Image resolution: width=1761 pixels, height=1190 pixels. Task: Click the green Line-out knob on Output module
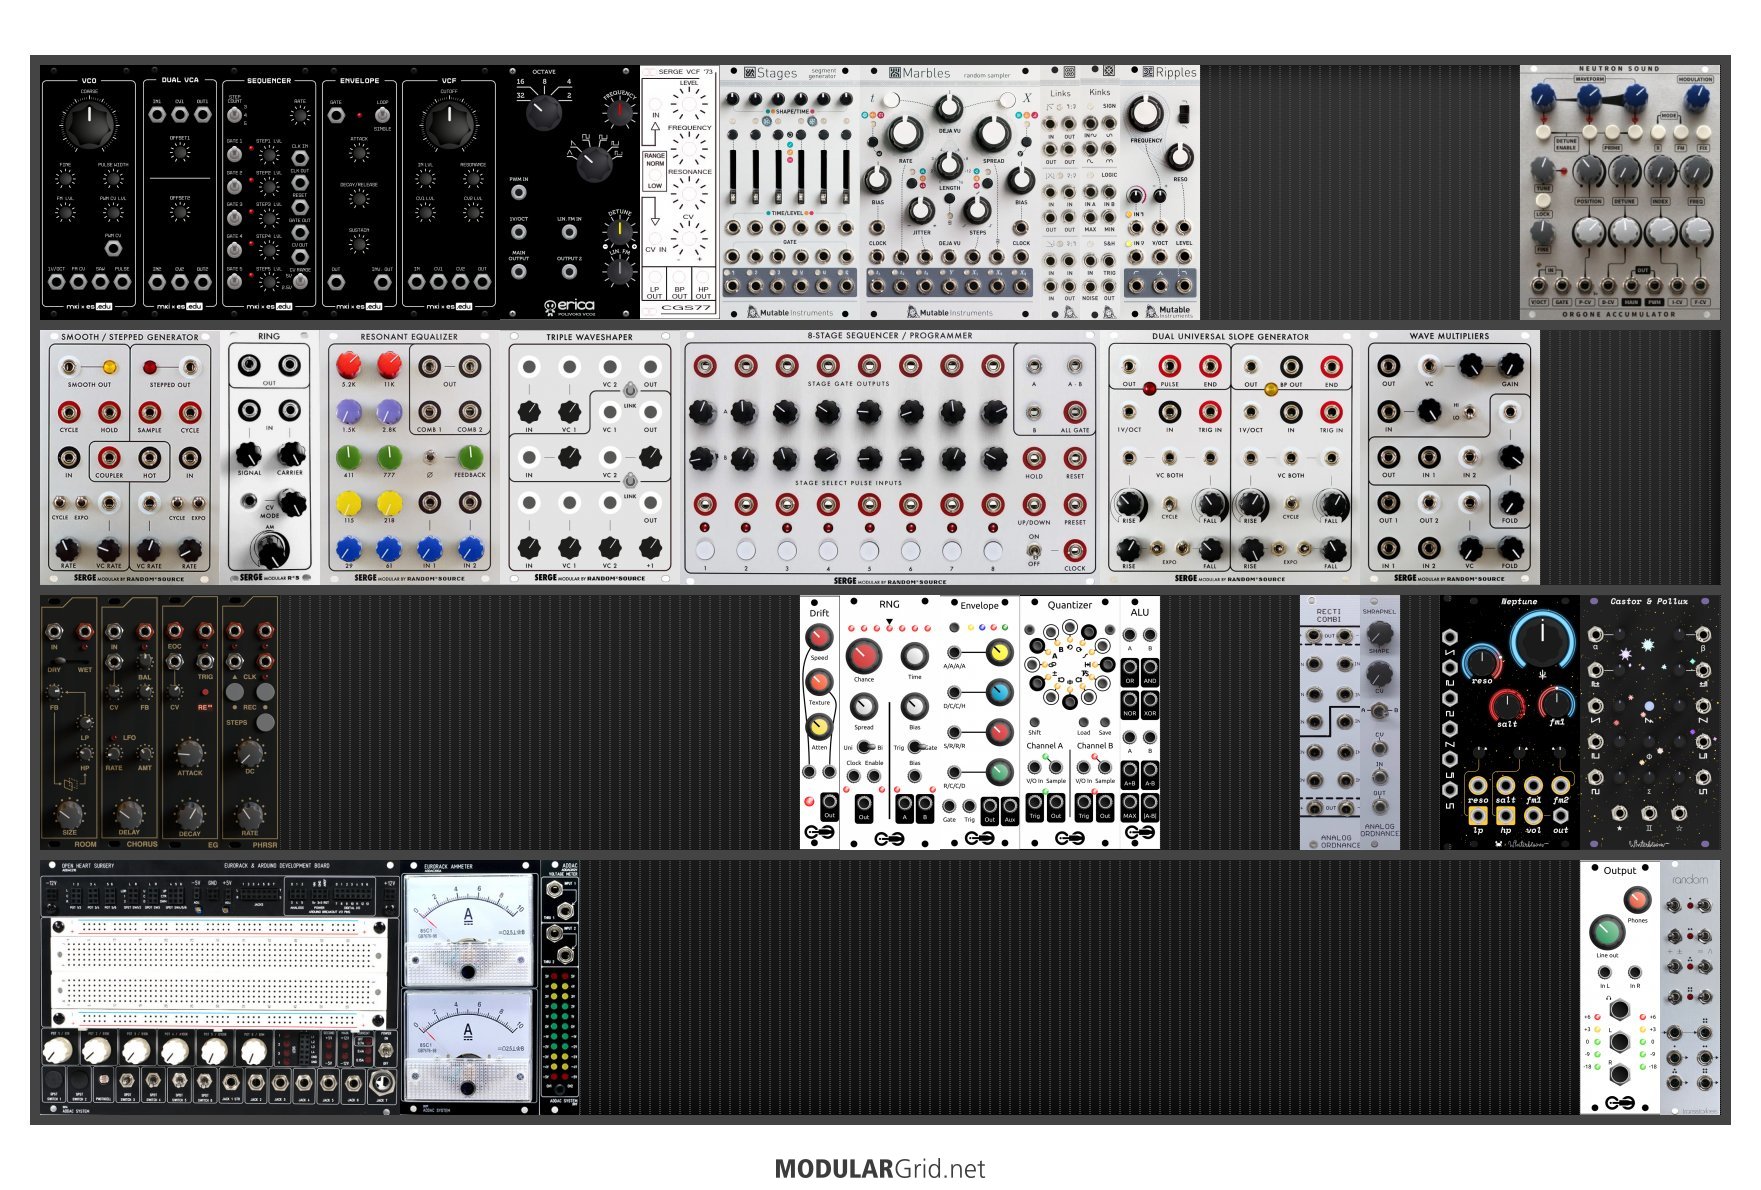pyautogui.click(x=1606, y=932)
